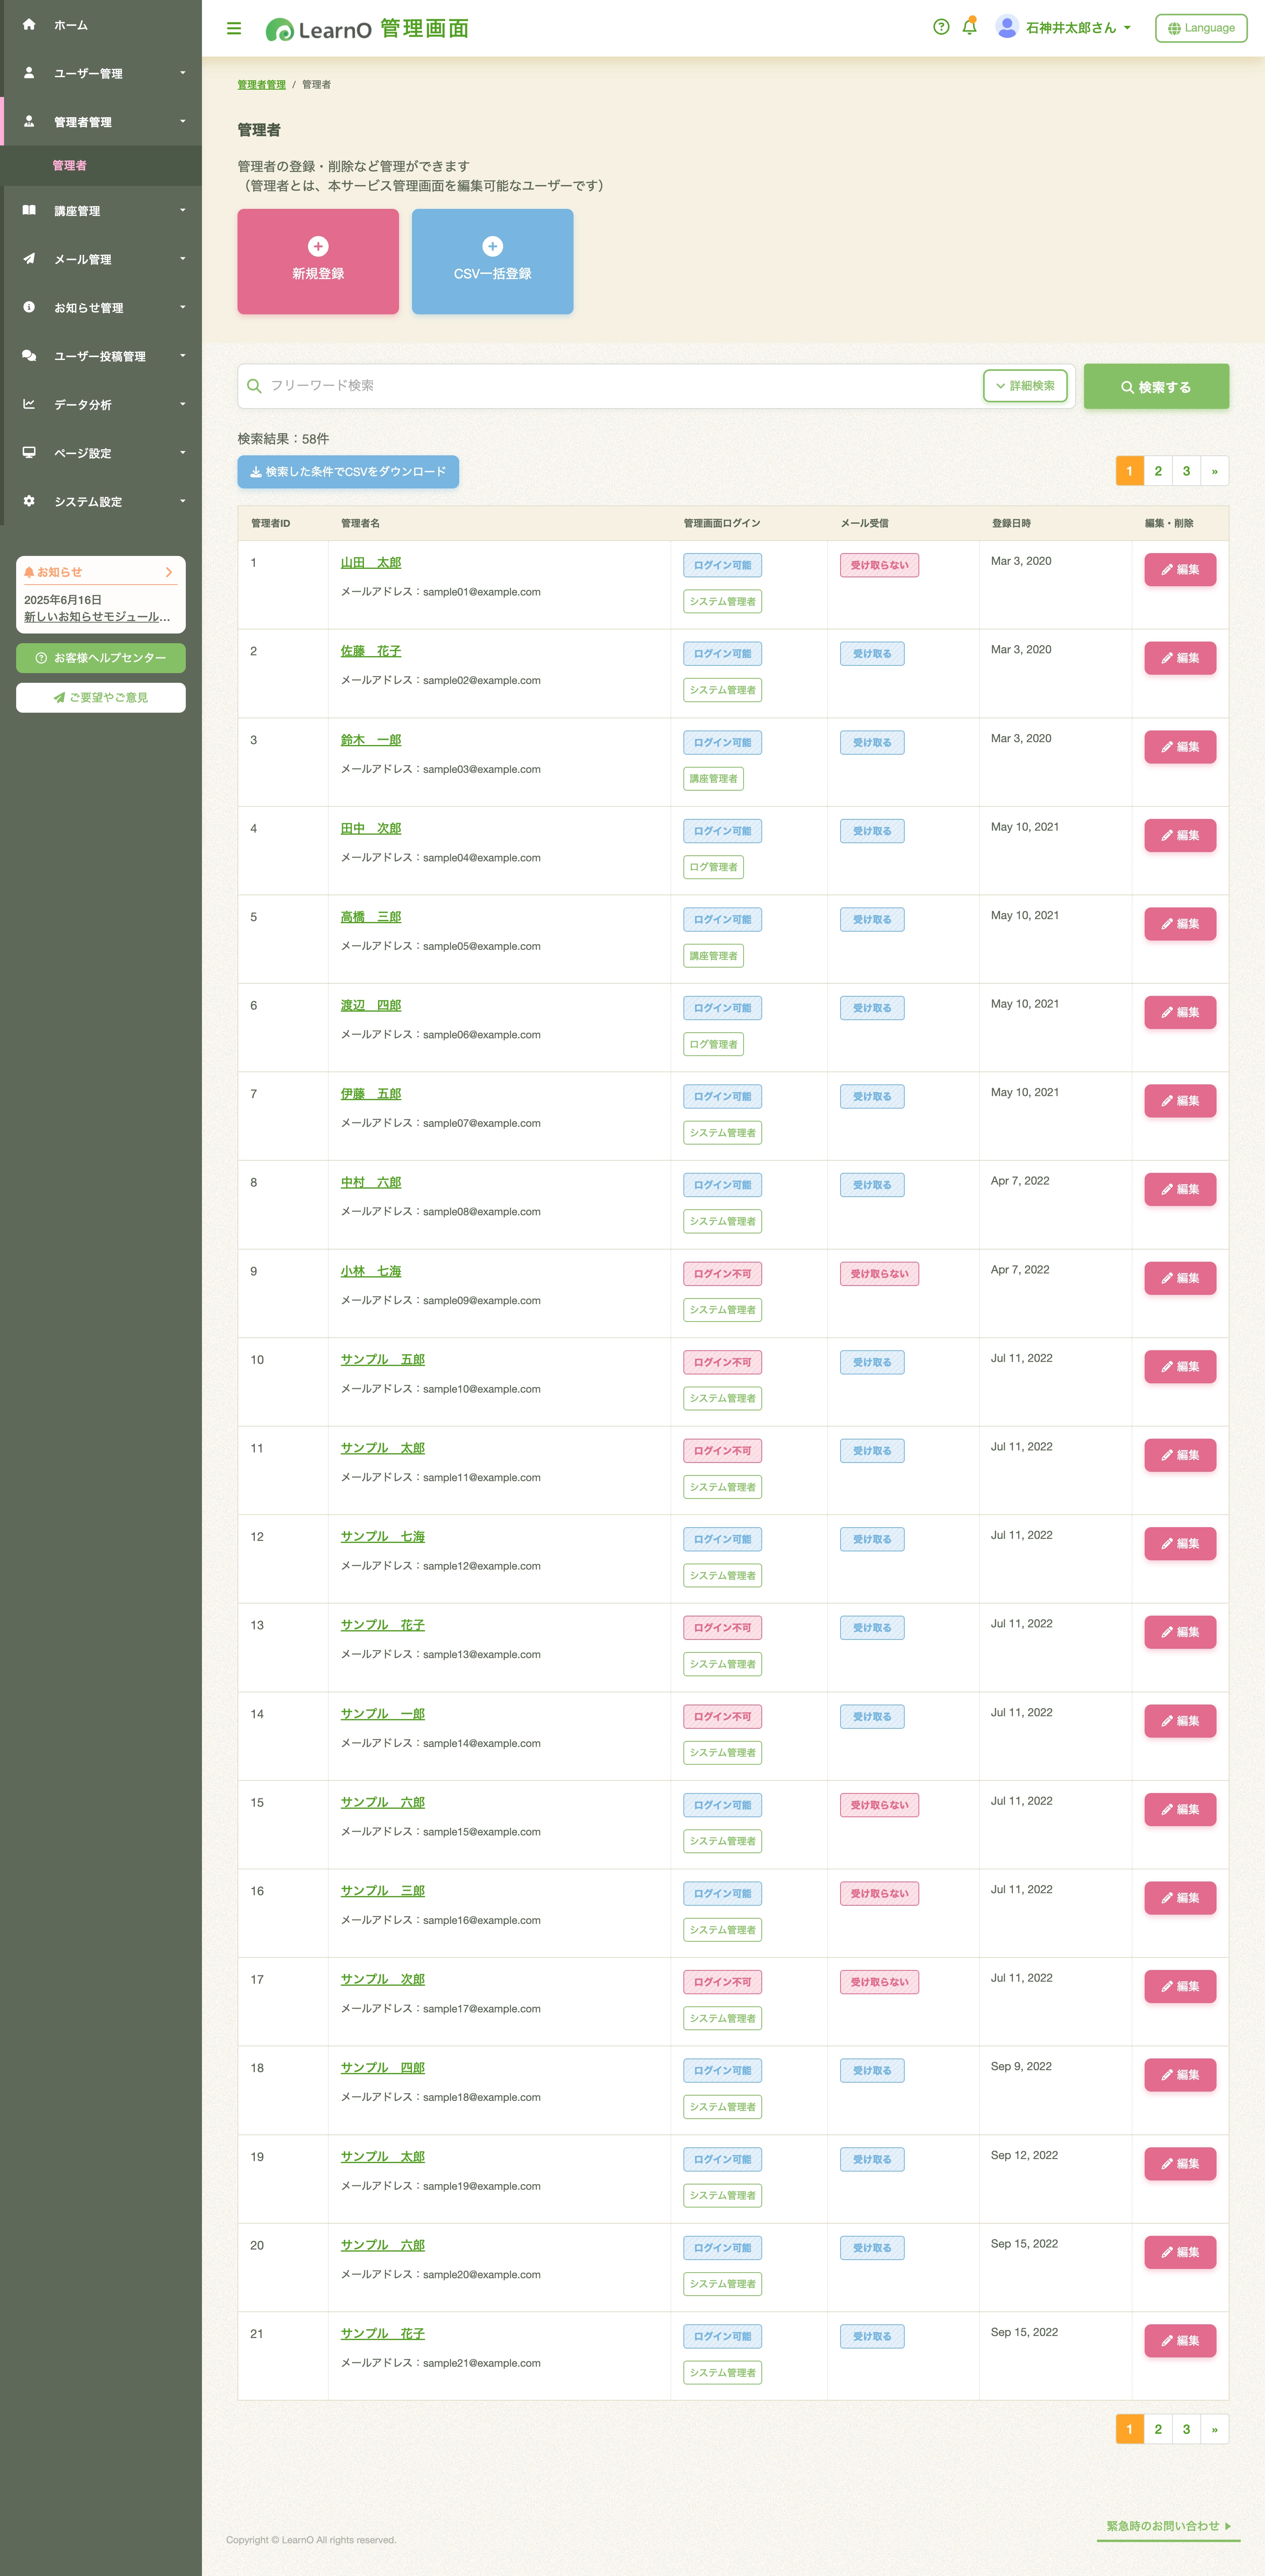Click the フリーワード検索 input field
This screenshot has height=2576, width=1265.
pyautogui.click(x=620, y=386)
